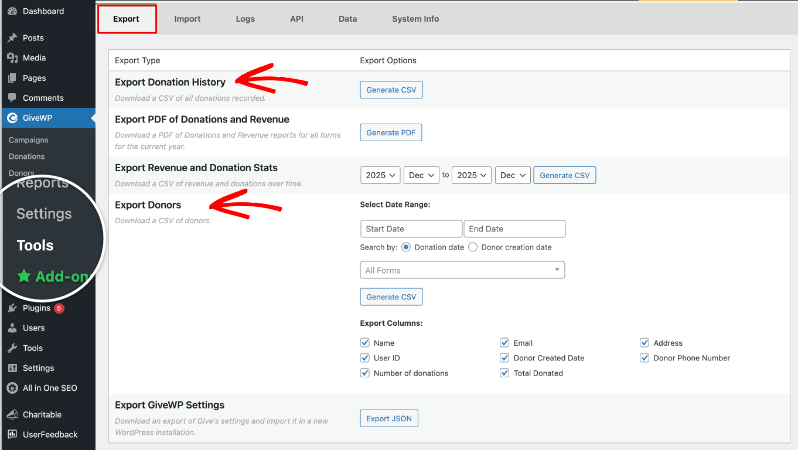Viewport: 798px width, 450px height.
Task: Click the Posts pin icon
Action: [x=12, y=38]
